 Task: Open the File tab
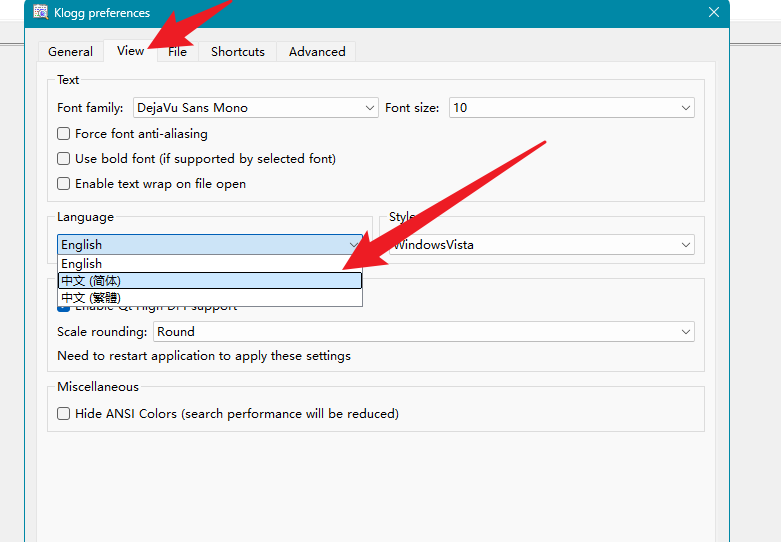pos(177,51)
